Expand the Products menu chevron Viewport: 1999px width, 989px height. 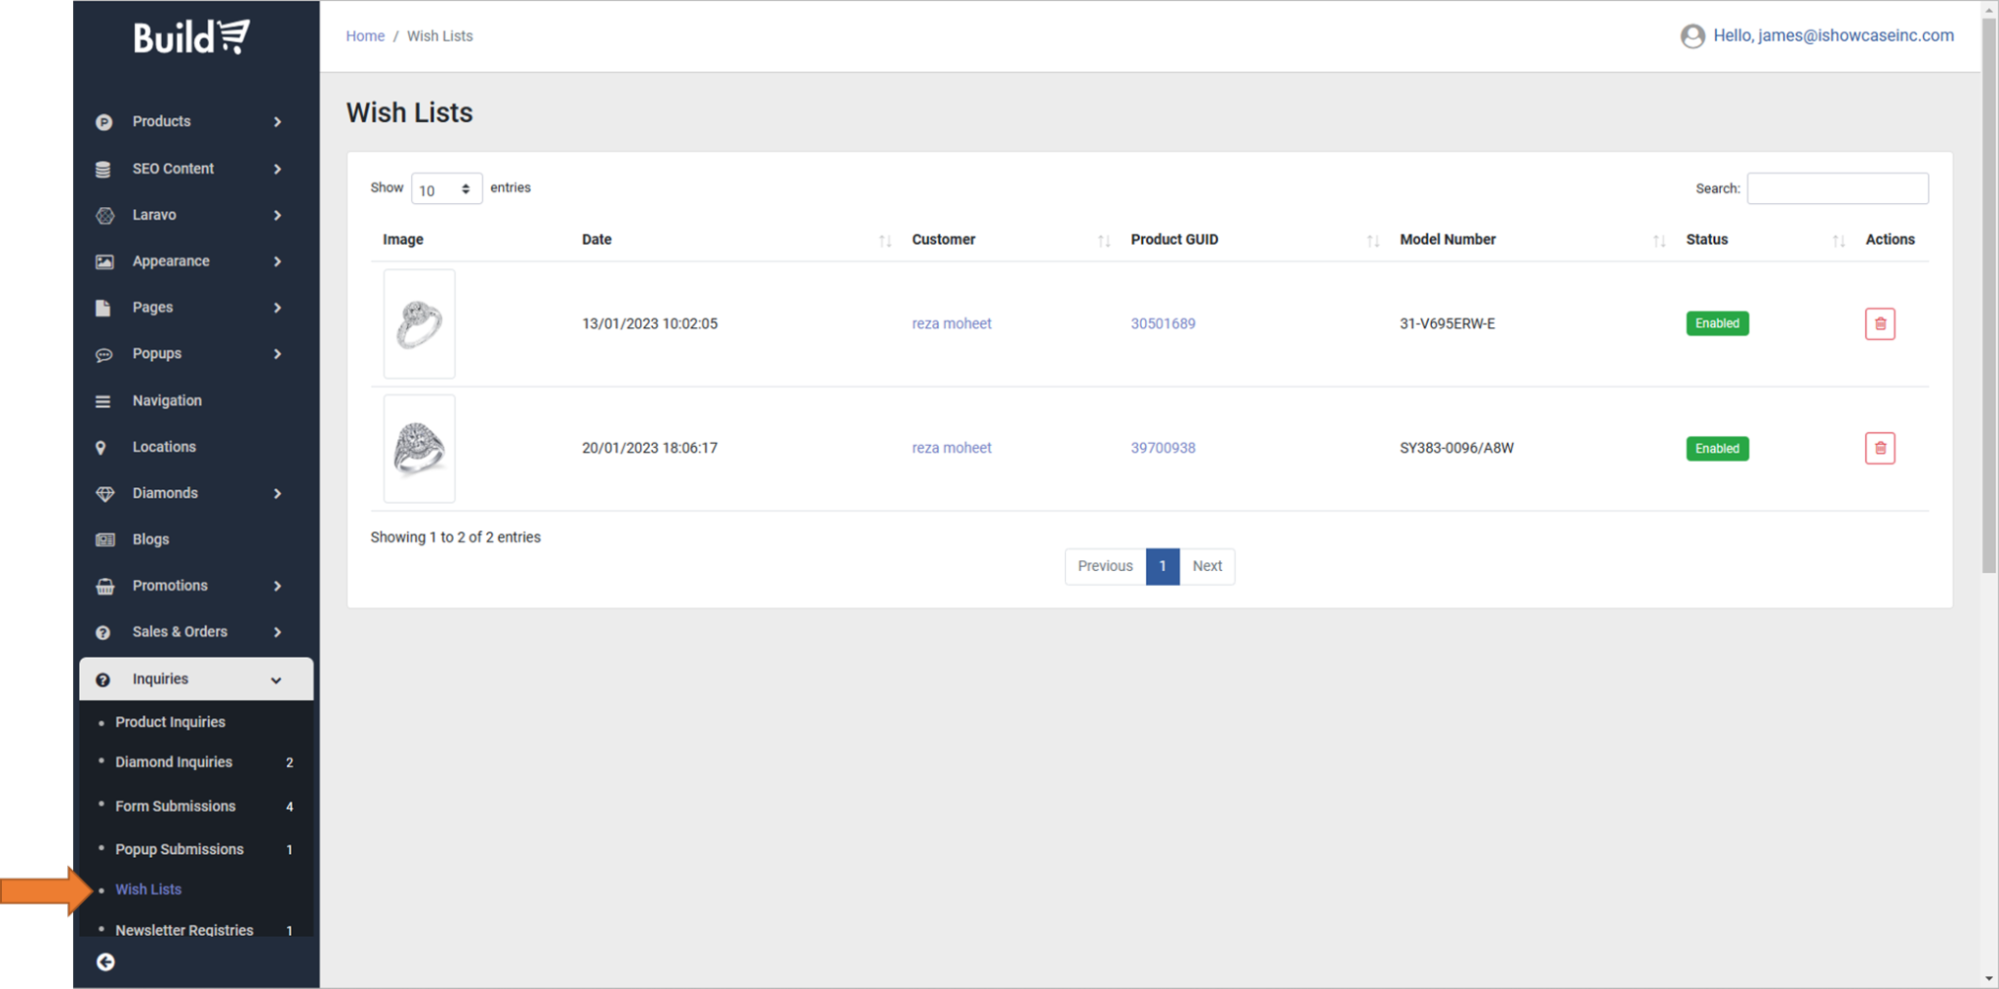pyautogui.click(x=277, y=122)
